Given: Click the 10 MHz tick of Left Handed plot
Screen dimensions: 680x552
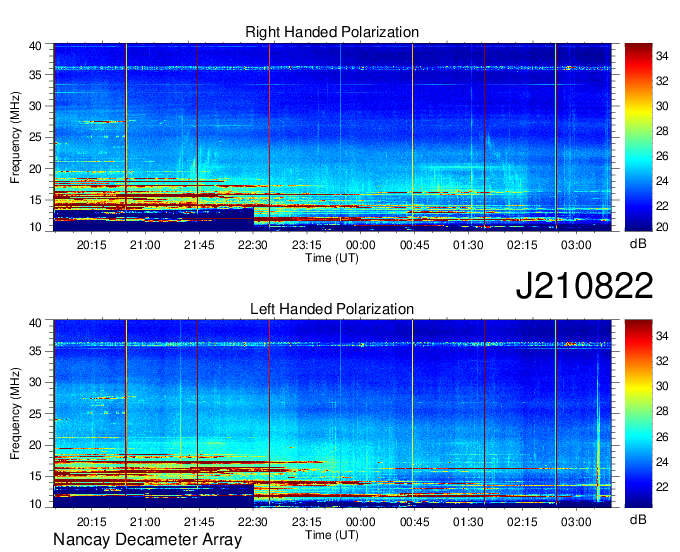Looking at the screenshot, I should (x=35, y=504).
